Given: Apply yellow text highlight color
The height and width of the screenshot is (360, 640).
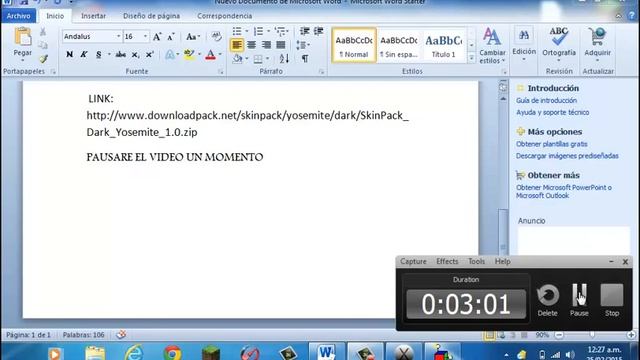Looking at the screenshot, I should (189, 54).
